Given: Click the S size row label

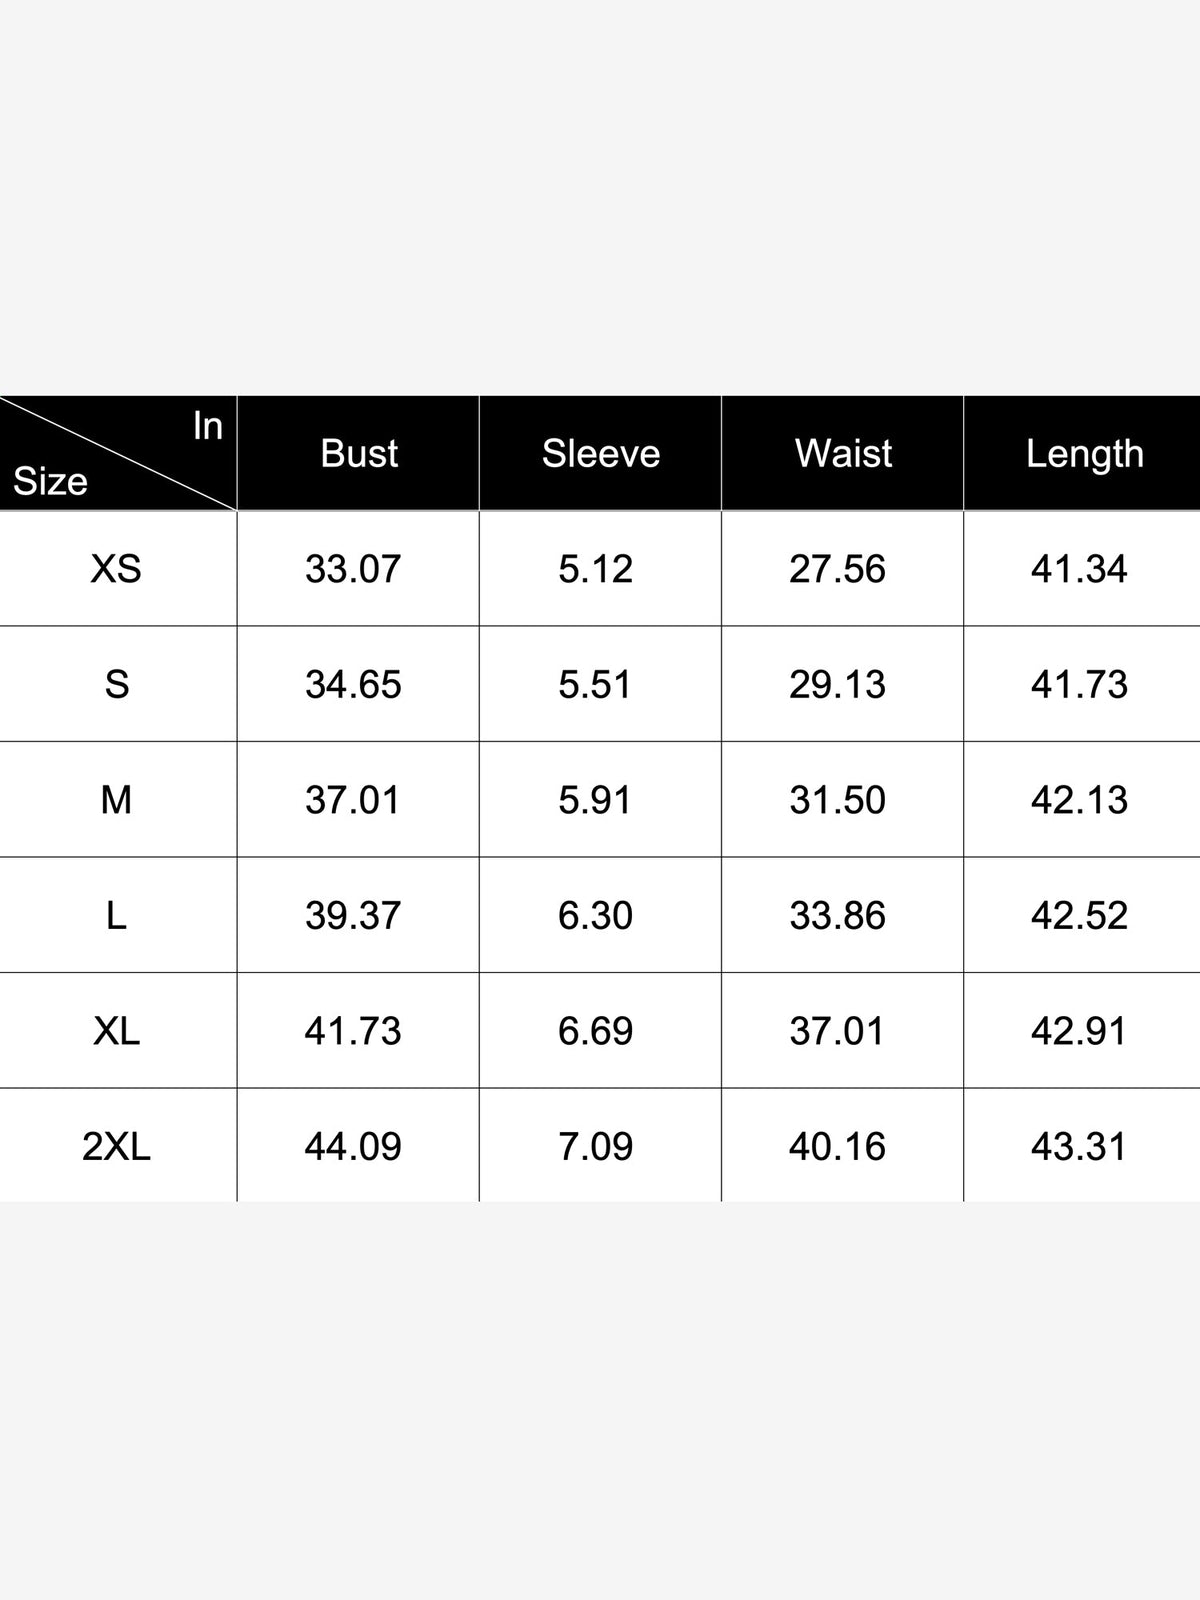Looking at the screenshot, I should click(x=116, y=685).
